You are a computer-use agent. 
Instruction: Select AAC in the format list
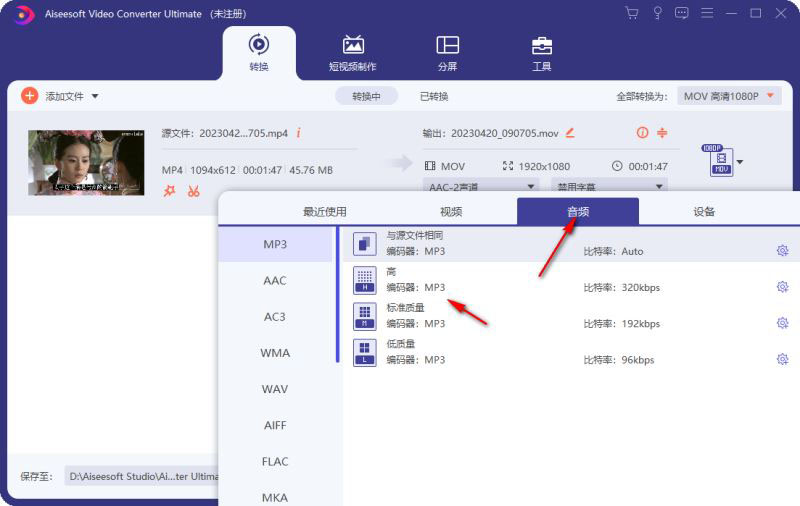(x=275, y=280)
